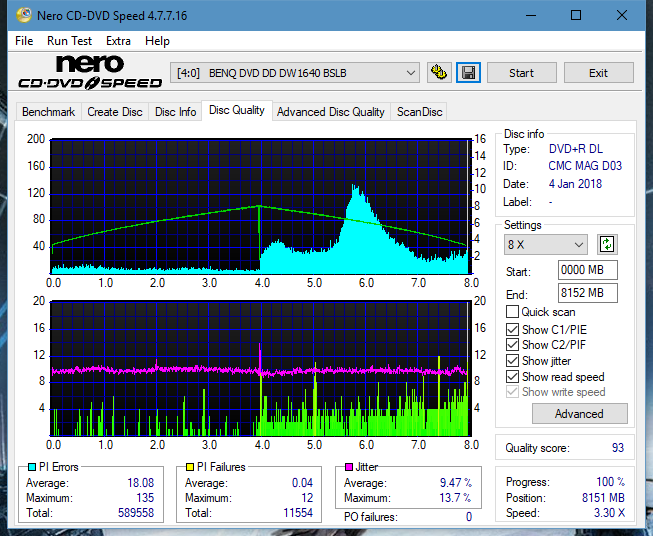653x536 pixels.
Task: Toggle Show jitter checkbox
Action: (x=512, y=361)
